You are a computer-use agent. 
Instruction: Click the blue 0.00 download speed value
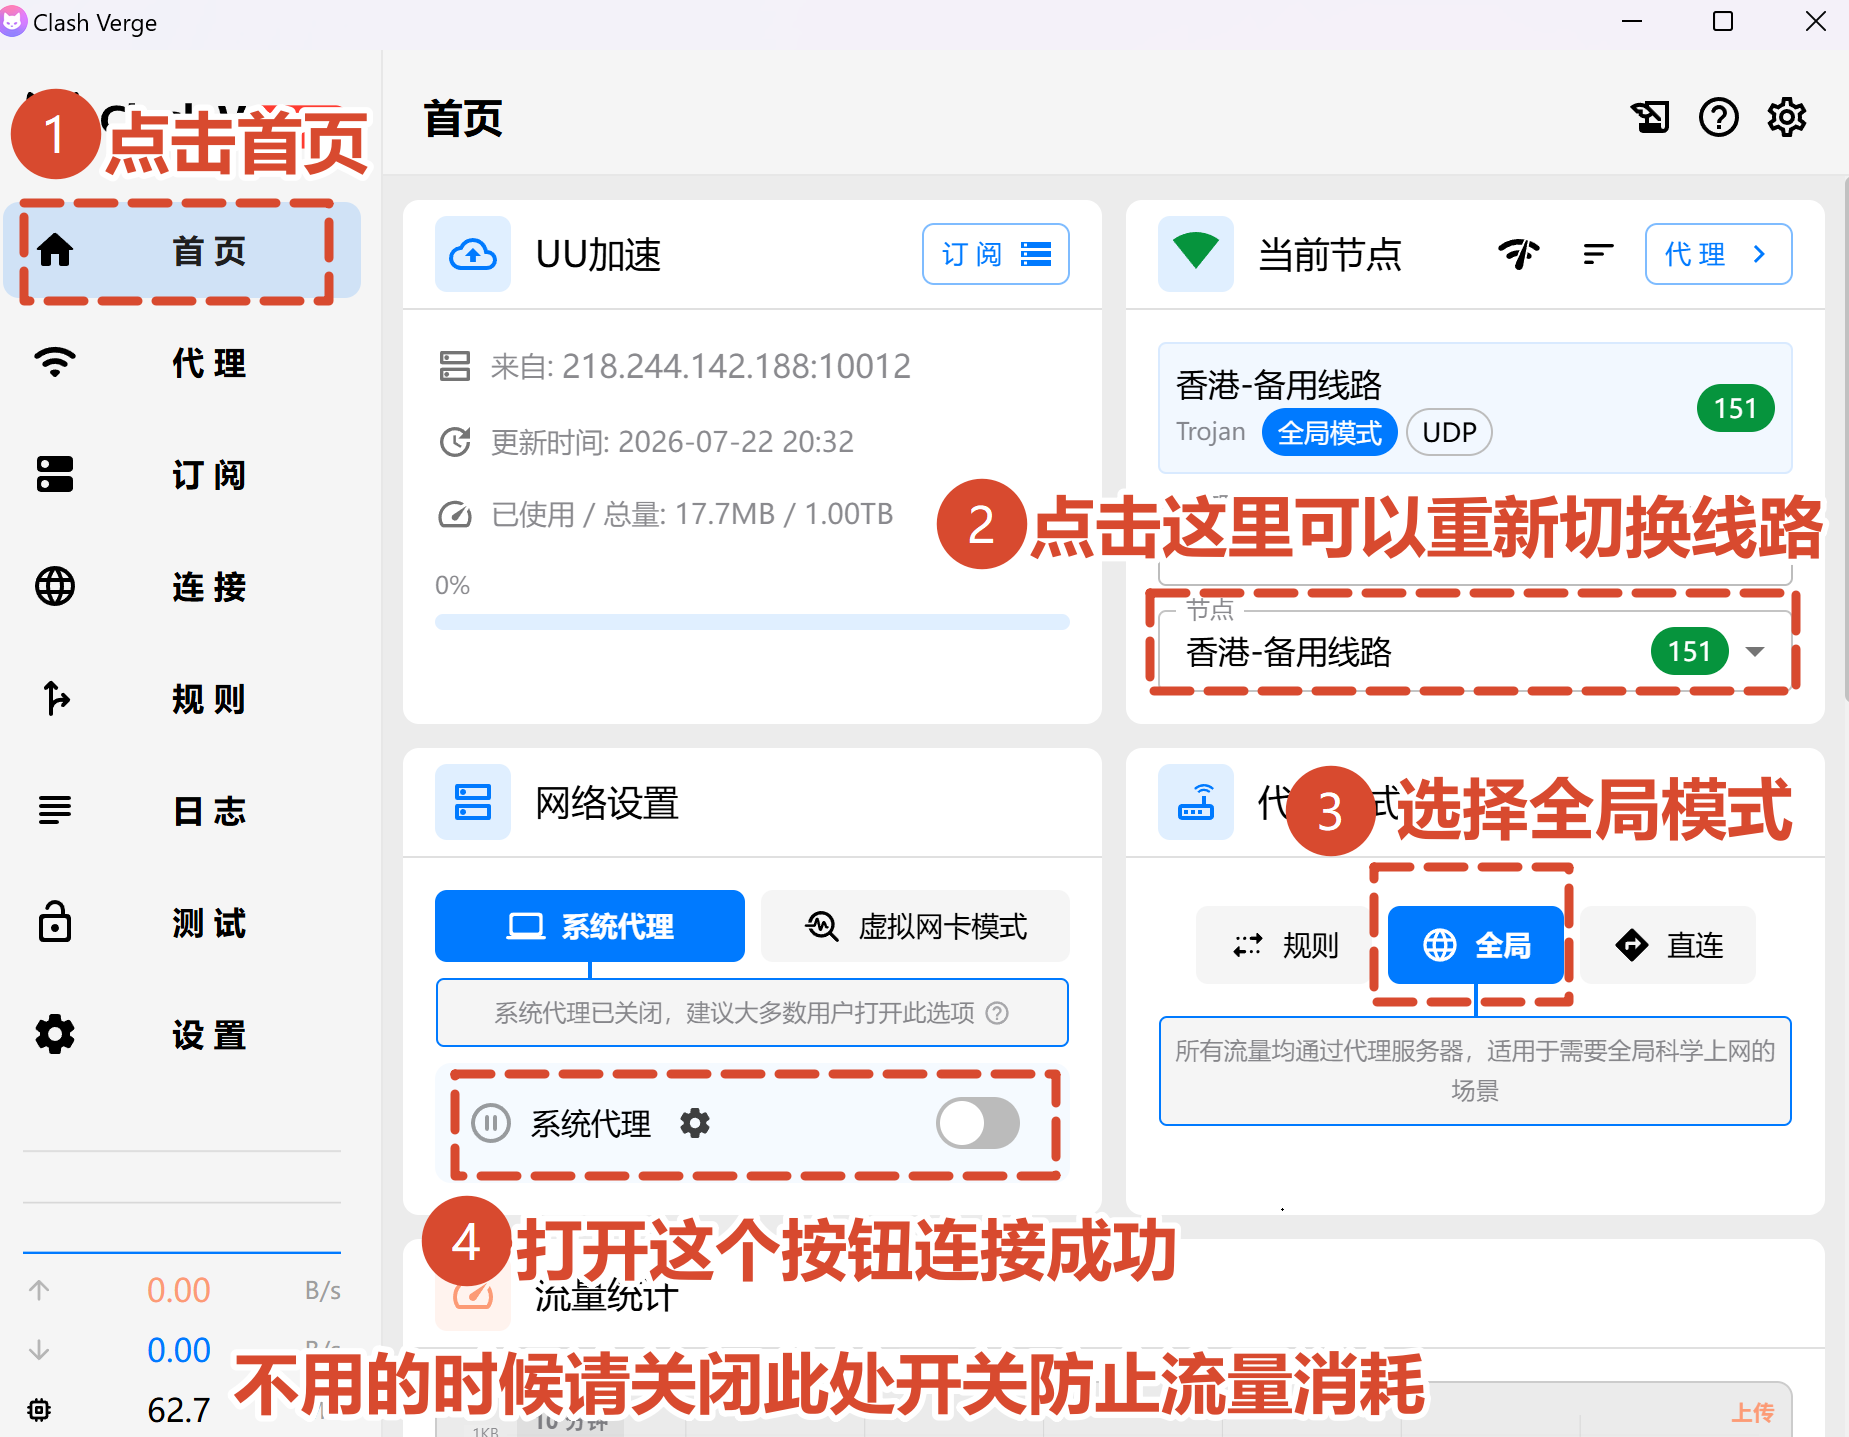(179, 1350)
